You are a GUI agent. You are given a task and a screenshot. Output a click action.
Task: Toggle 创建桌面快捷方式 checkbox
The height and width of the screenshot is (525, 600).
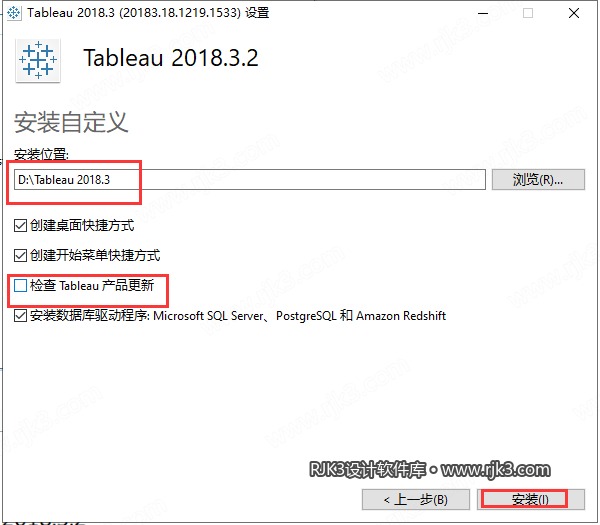pos(20,225)
